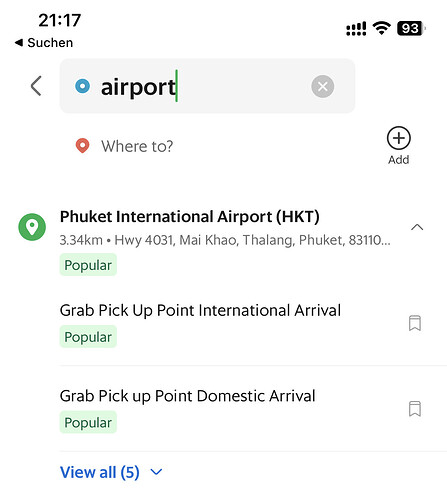Tap the red destination pin icon
Viewport: 447px width, 500px height.
coord(82,146)
